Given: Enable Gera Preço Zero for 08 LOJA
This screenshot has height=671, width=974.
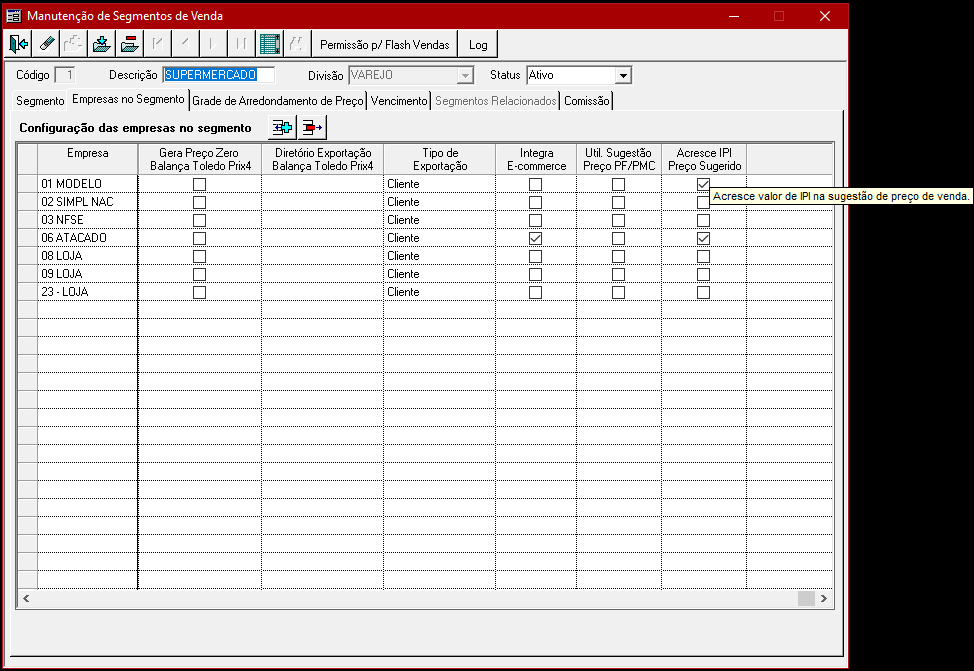Looking at the screenshot, I should 199,257.
